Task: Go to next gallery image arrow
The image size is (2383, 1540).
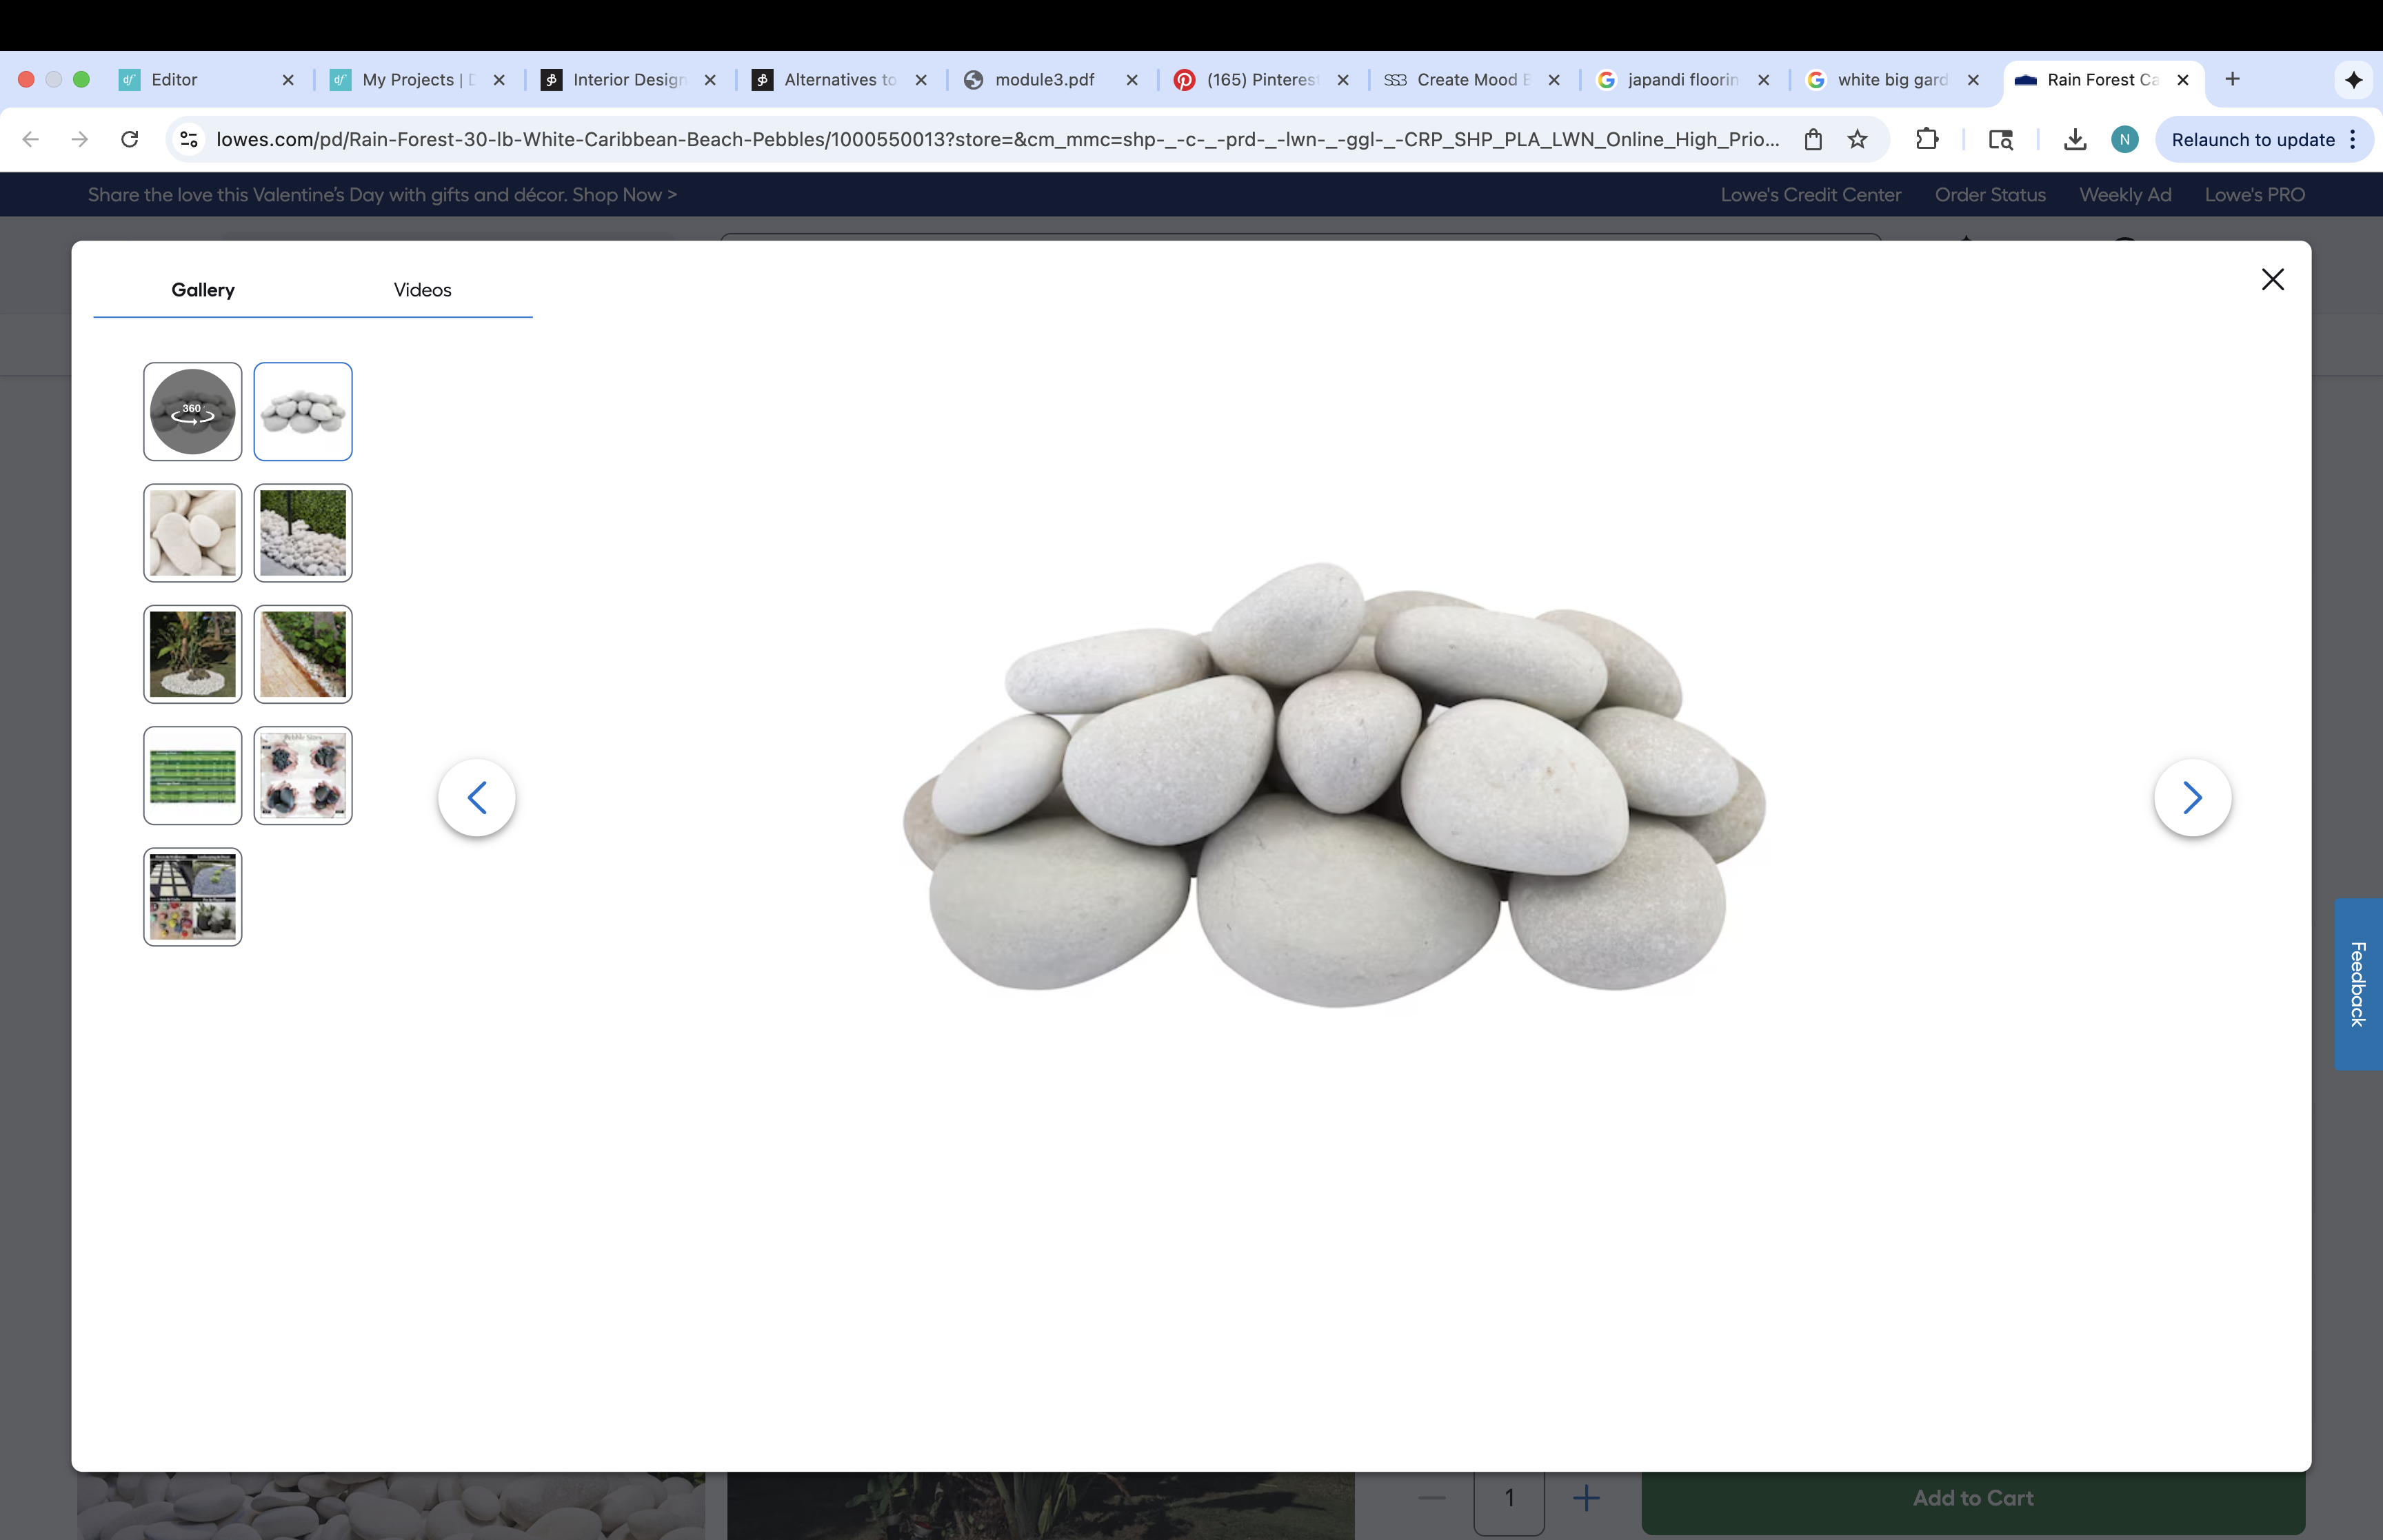Action: [2192, 797]
